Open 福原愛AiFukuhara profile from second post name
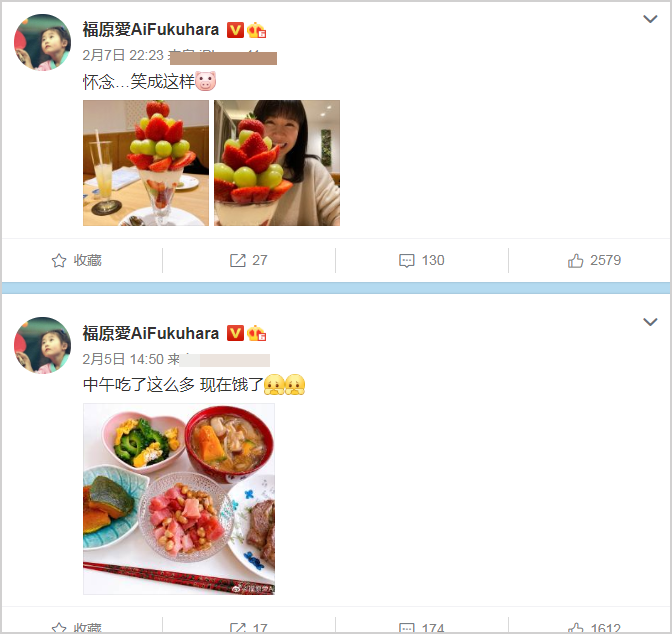 coord(150,333)
